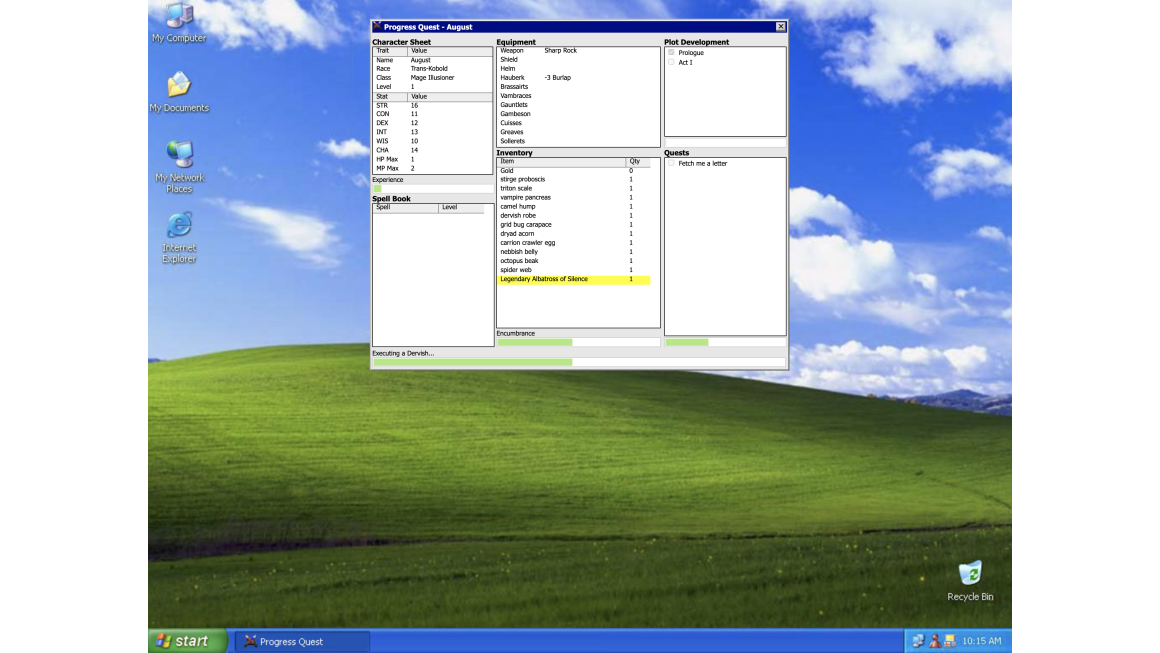
Task: Click the Experience progress bar
Action: 433,189
